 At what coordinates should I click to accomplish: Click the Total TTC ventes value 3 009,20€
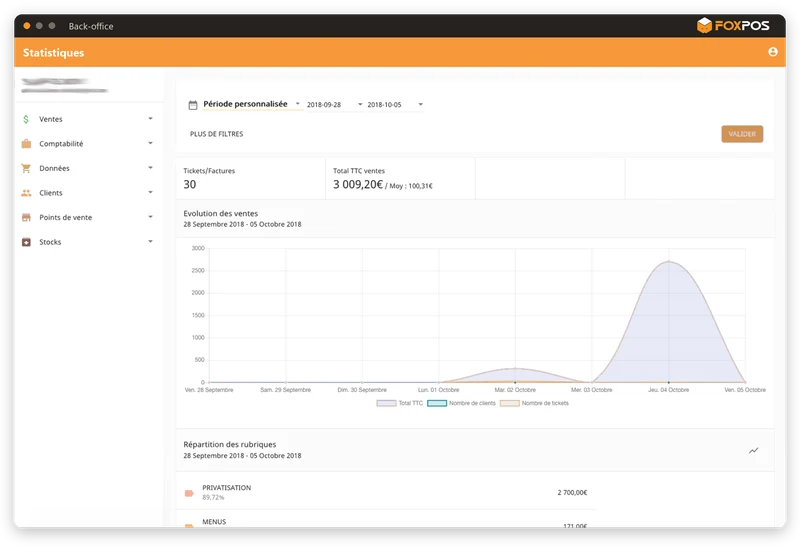[x=358, y=184]
